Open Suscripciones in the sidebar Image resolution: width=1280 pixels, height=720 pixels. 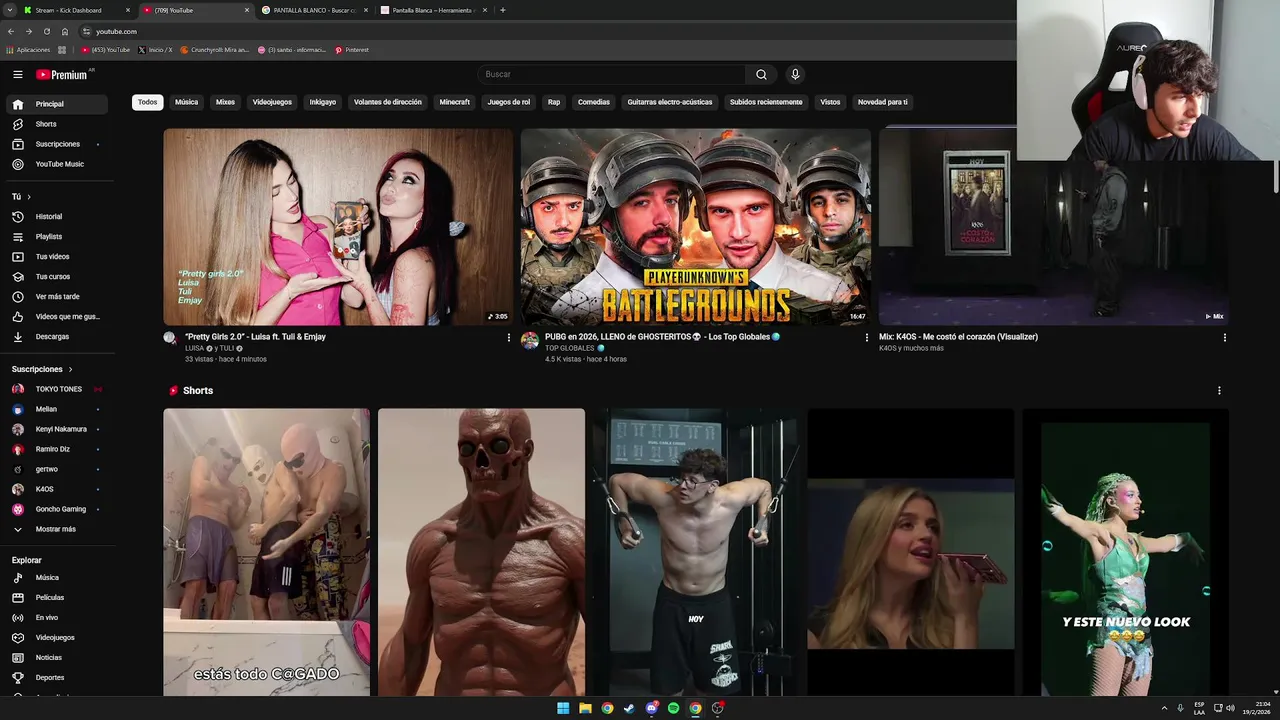point(56,144)
